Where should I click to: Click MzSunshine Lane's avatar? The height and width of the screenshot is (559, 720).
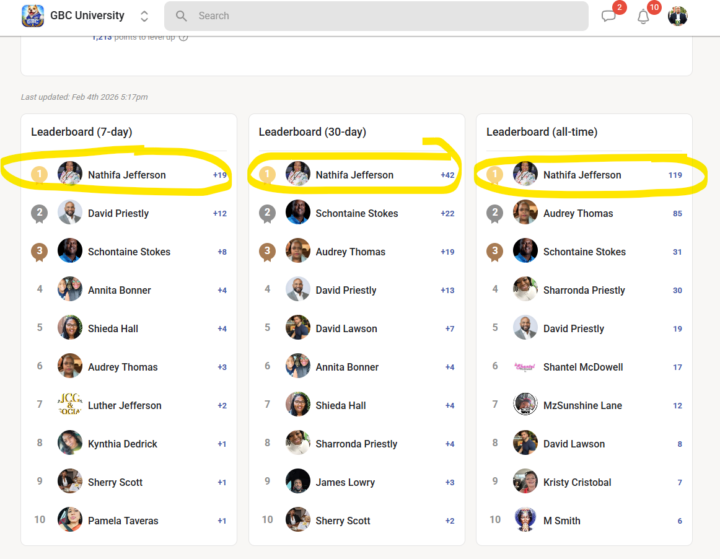(526, 405)
